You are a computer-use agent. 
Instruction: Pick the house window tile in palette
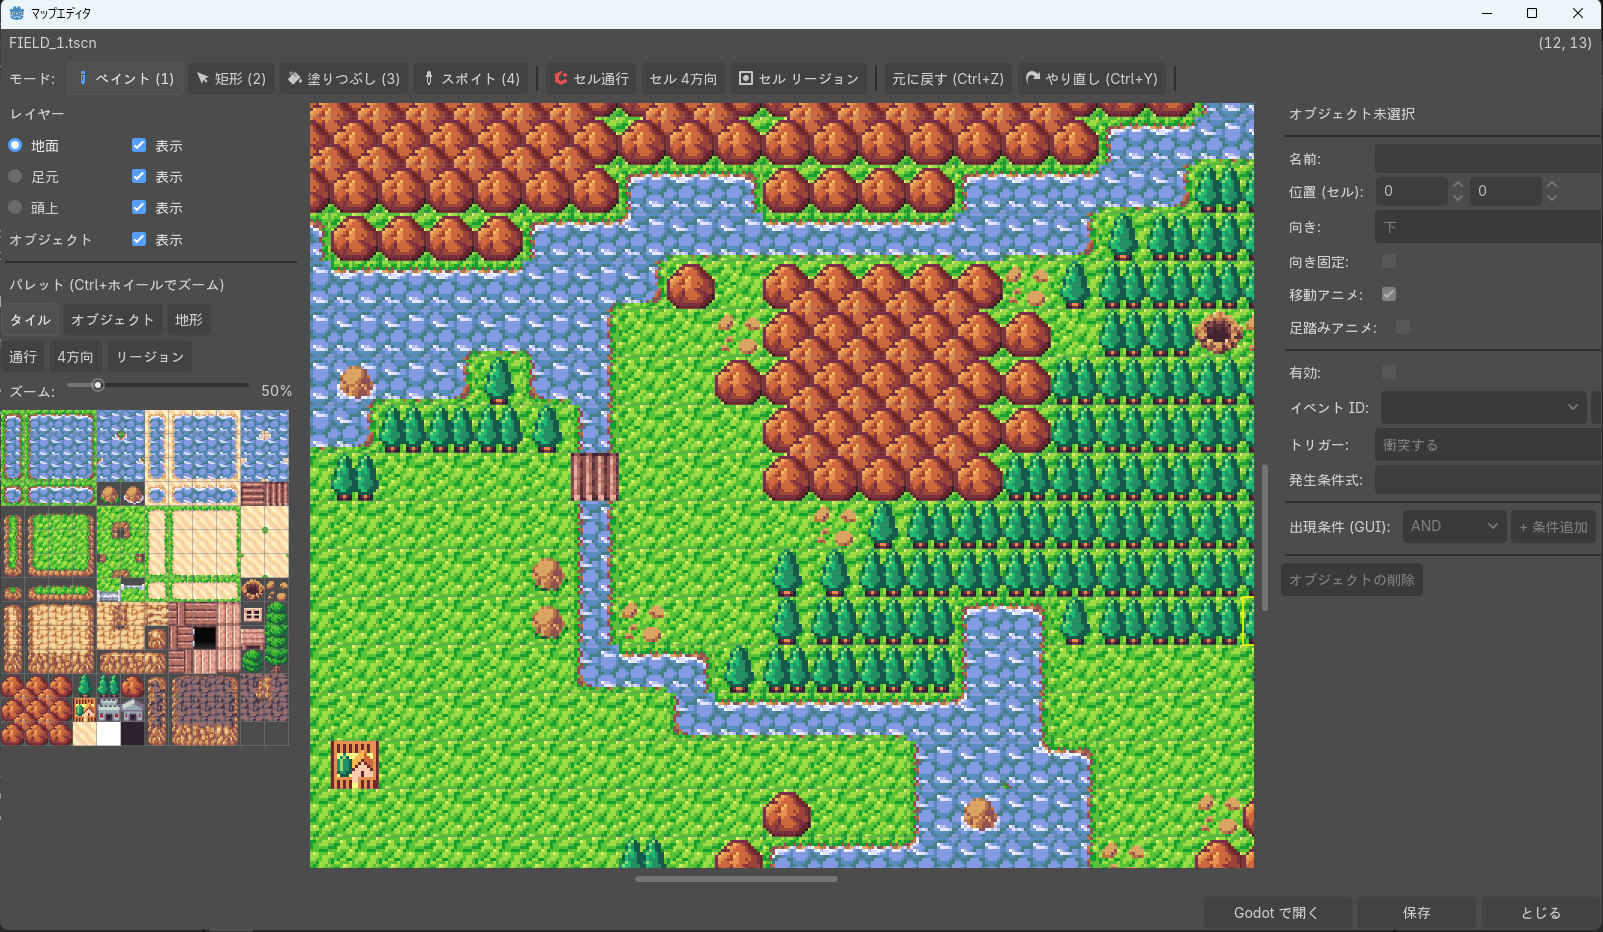[x=253, y=614]
